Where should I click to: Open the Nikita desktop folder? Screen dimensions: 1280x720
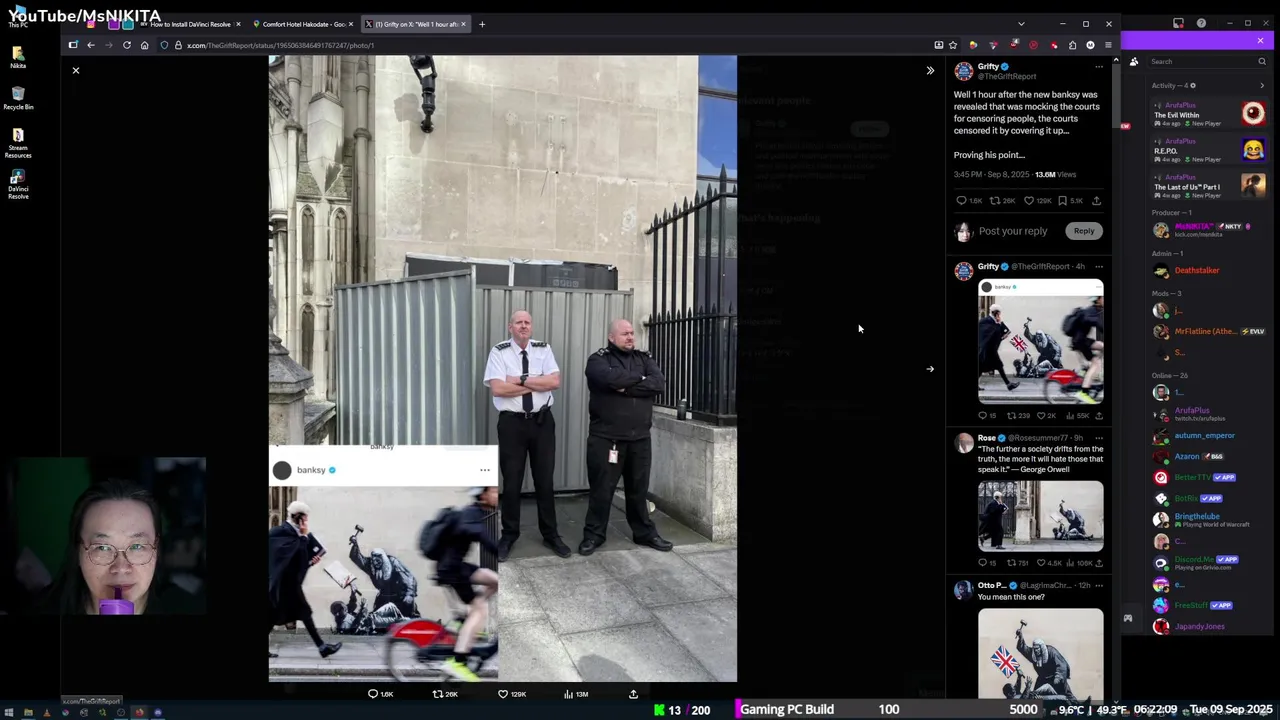pyautogui.click(x=18, y=56)
